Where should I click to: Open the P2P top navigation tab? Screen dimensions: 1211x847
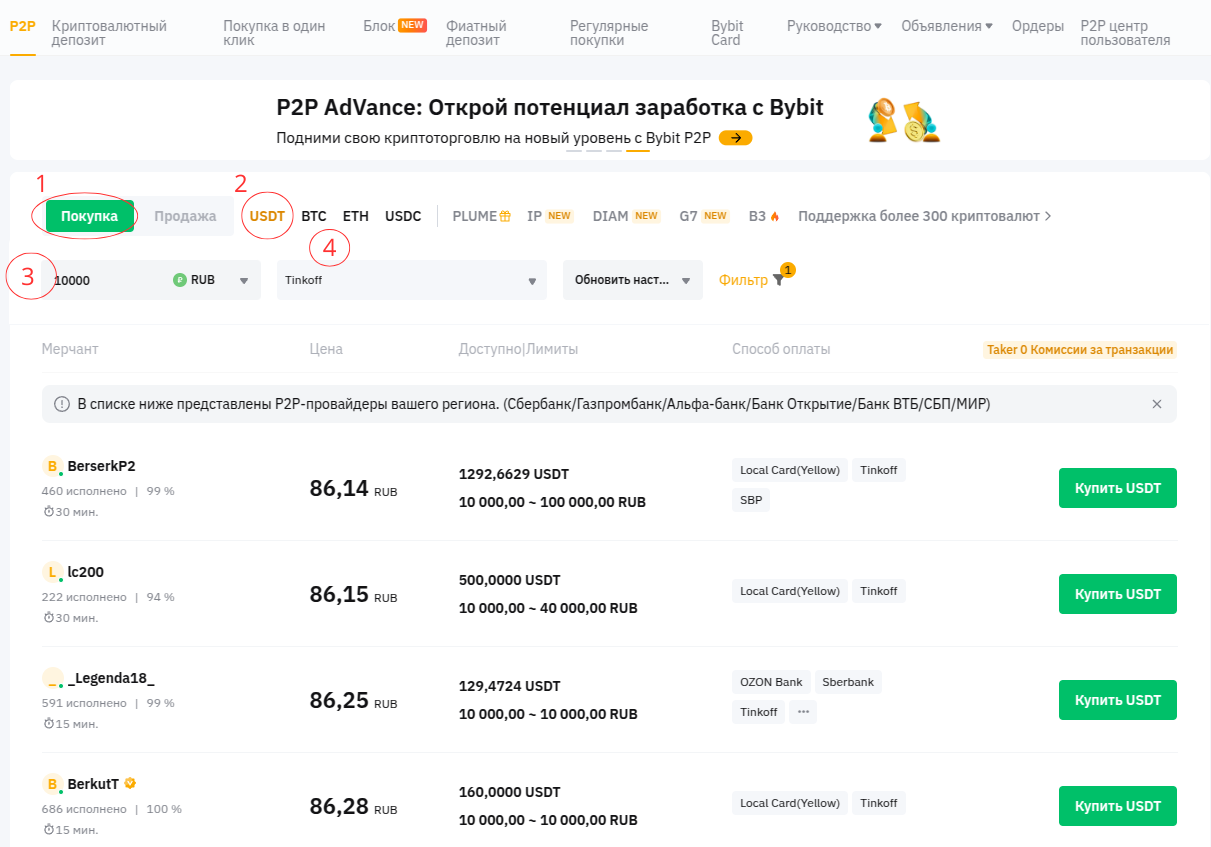point(22,26)
